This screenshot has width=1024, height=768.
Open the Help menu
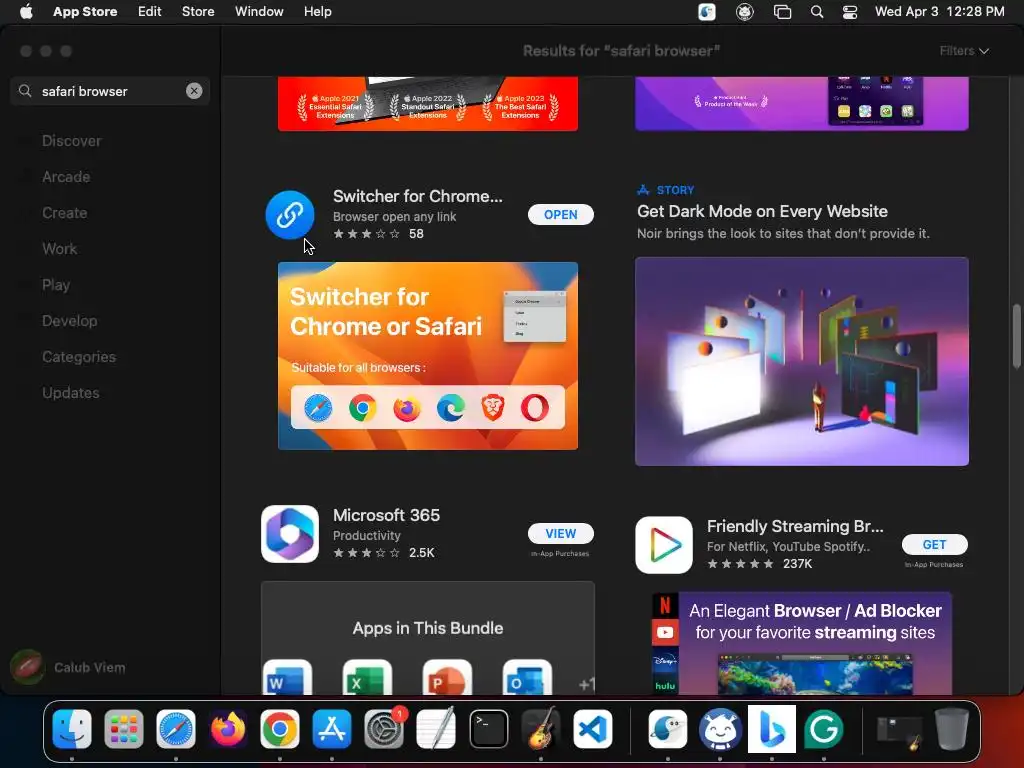[x=317, y=12]
